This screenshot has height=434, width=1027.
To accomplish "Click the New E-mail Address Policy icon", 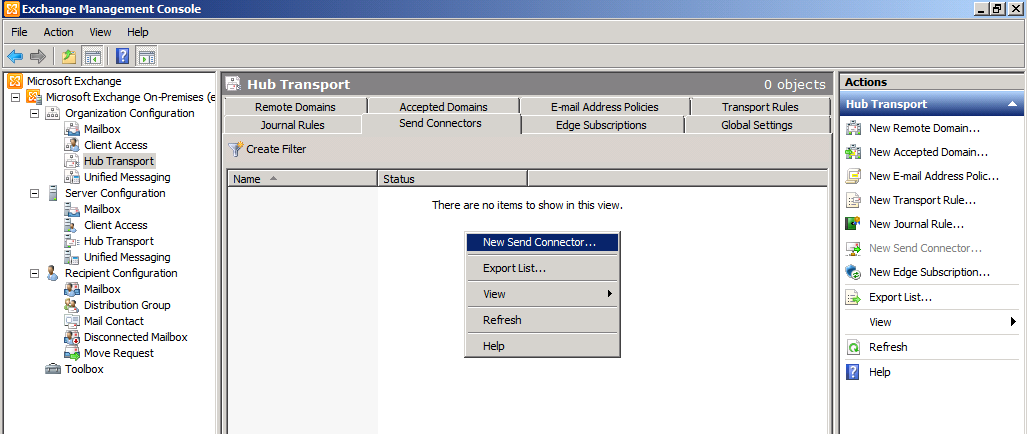I will [853, 176].
